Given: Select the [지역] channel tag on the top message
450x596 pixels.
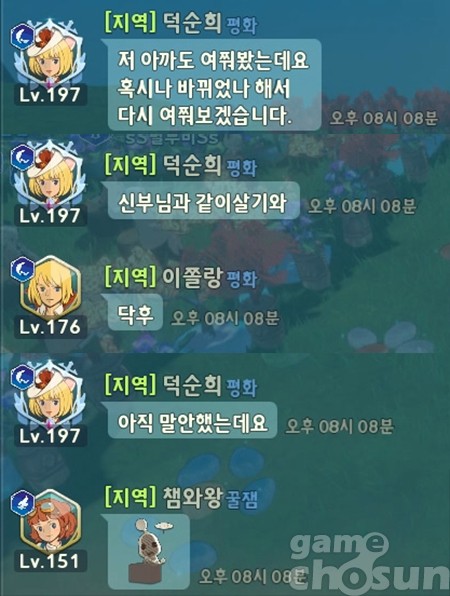Looking at the screenshot, I should [x=130, y=23].
